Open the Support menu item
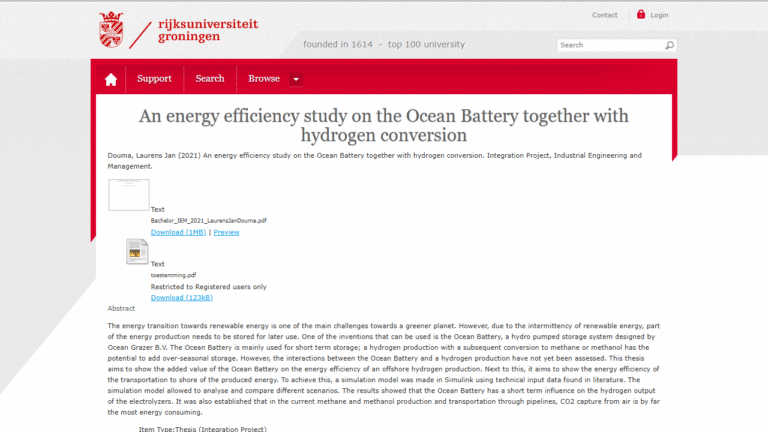The width and height of the screenshot is (768, 432). point(154,79)
